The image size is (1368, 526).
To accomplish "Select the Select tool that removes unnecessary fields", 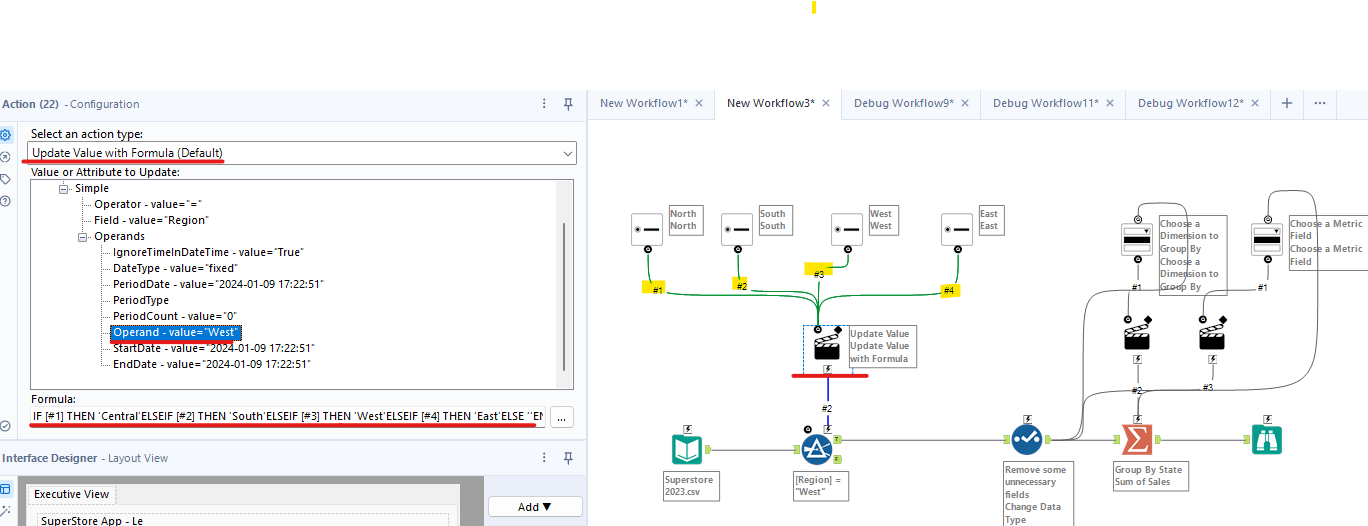I will (x=1027, y=440).
